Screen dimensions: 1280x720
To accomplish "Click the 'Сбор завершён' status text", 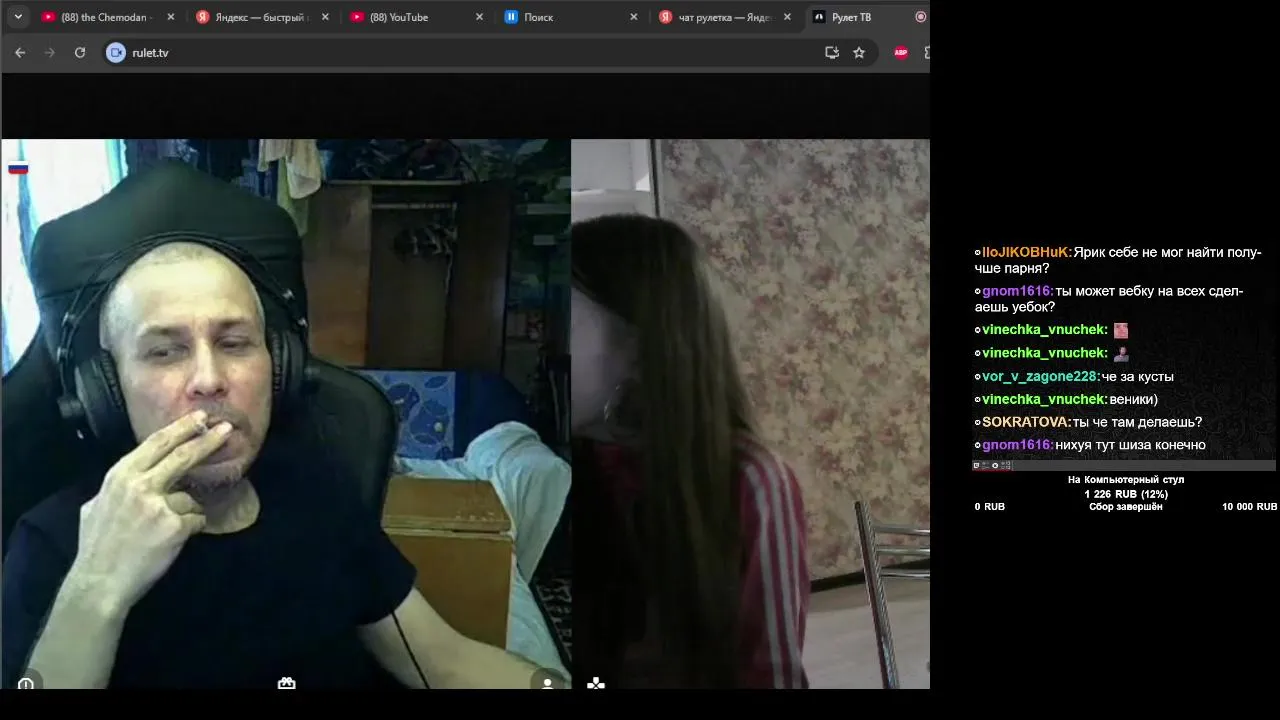I will click(x=1126, y=507).
